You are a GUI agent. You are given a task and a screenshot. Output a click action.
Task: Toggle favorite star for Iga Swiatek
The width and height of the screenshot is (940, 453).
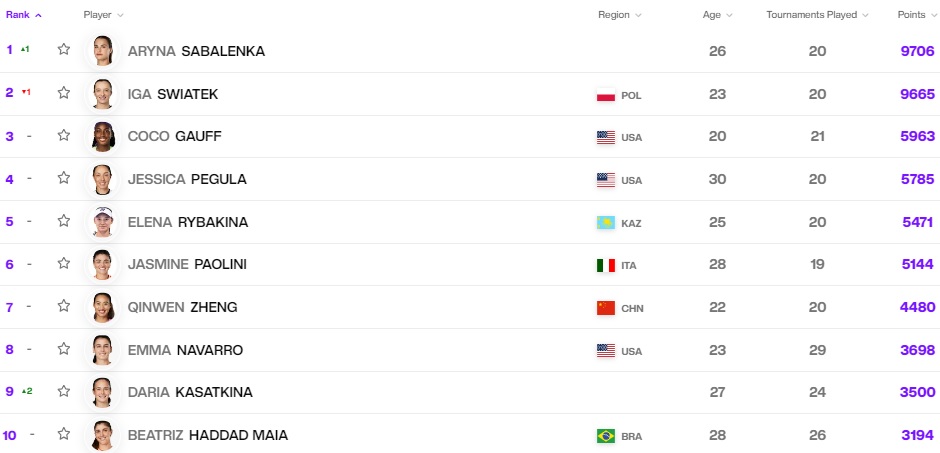64,92
